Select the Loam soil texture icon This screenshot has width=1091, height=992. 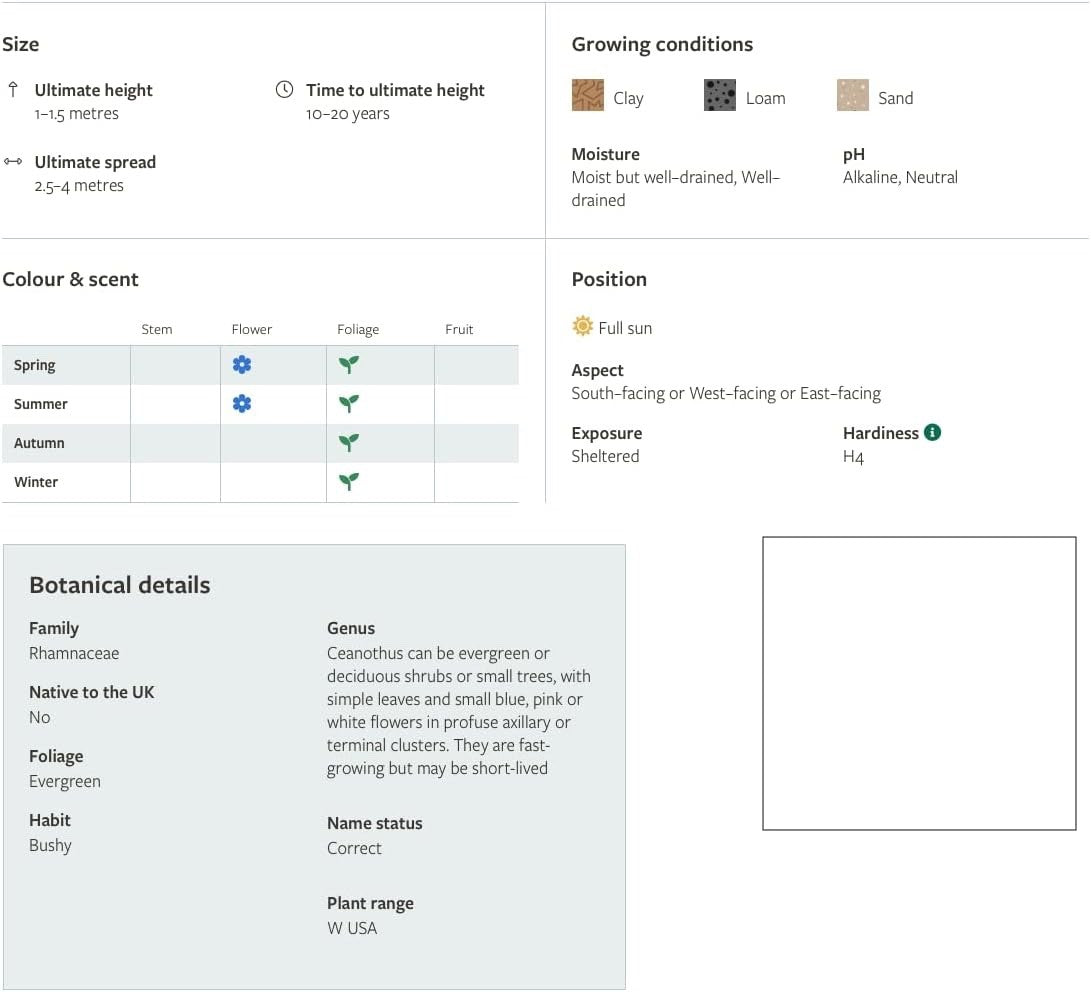click(720, 95)
